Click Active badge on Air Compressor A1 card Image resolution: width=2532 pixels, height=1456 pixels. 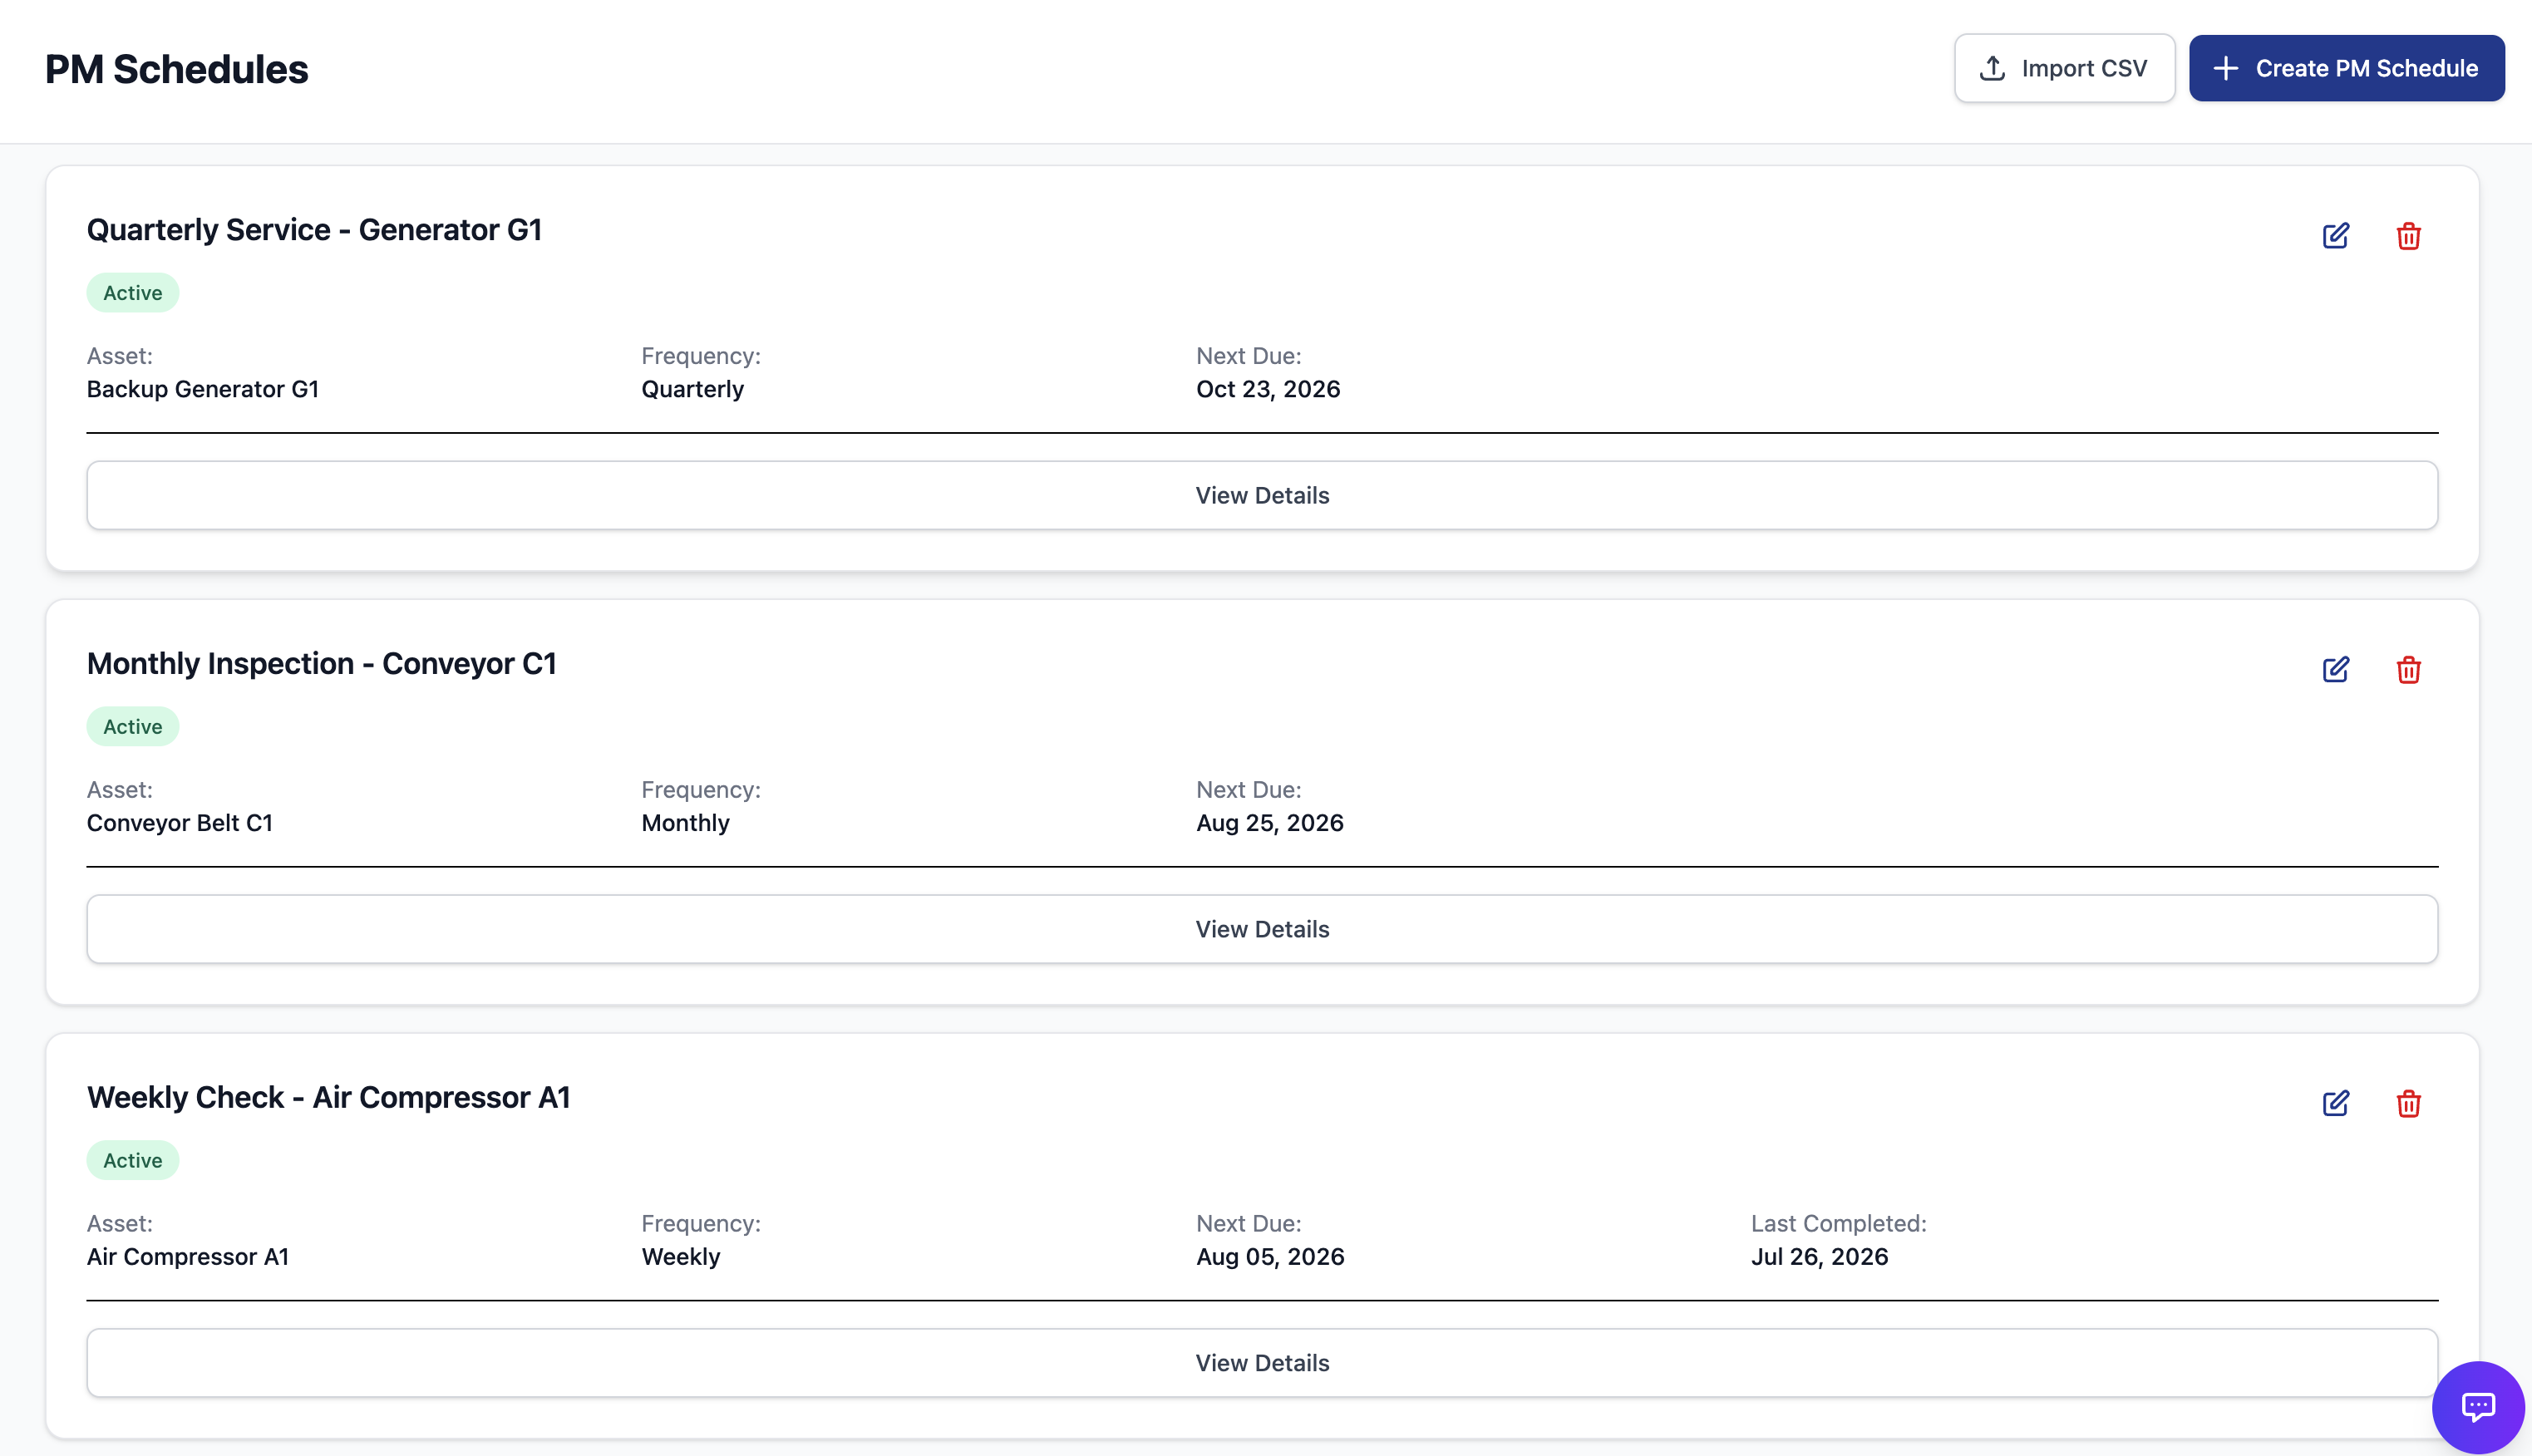132,1161
